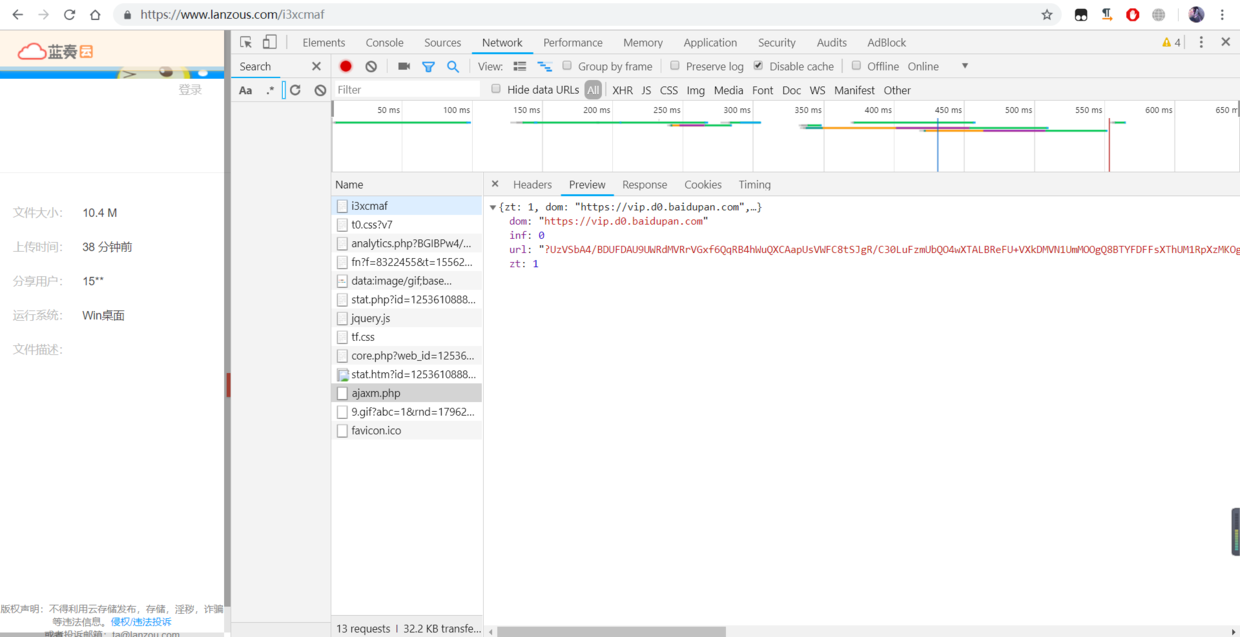Click the red Opera-style extension icon
1240x637 pixels.
pos(1133,15)
